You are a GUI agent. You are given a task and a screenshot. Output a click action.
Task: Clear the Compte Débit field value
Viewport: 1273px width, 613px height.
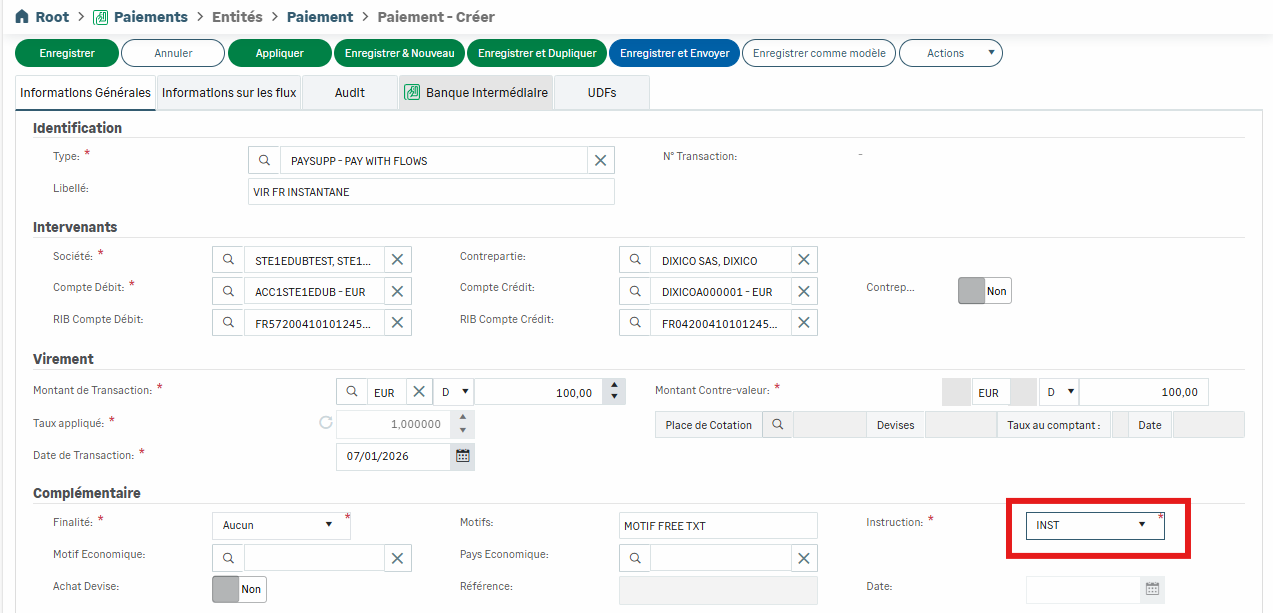point(397,292)
